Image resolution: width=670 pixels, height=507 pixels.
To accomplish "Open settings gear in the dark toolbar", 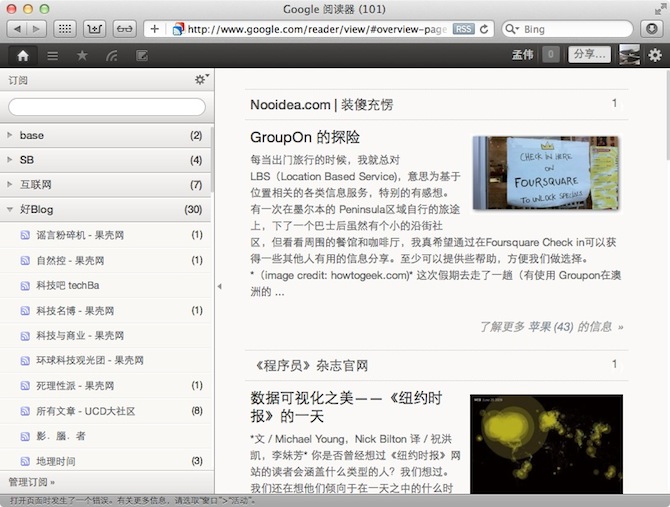I will [x=655, y=55].
